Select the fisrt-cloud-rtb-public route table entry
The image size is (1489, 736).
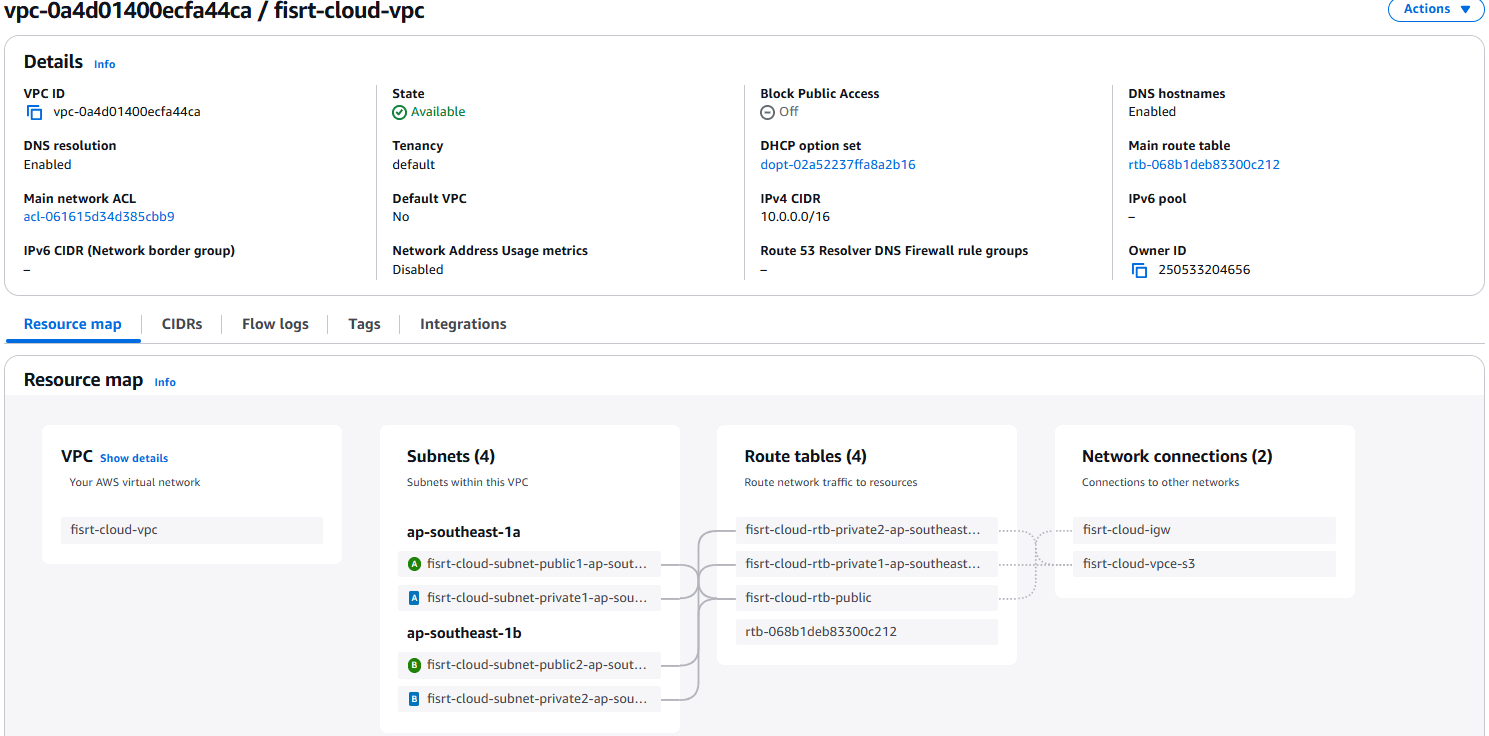pos(866,597)
